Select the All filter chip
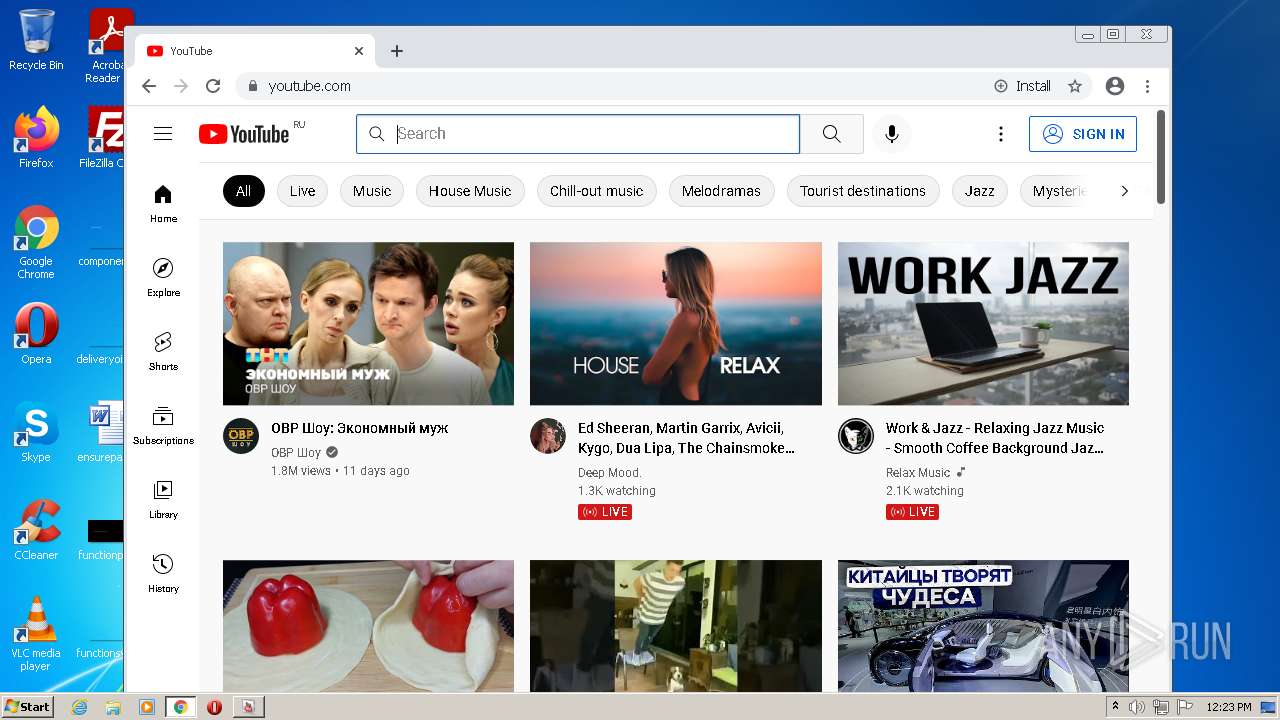 pyautogui.click(x=244, y=191)
